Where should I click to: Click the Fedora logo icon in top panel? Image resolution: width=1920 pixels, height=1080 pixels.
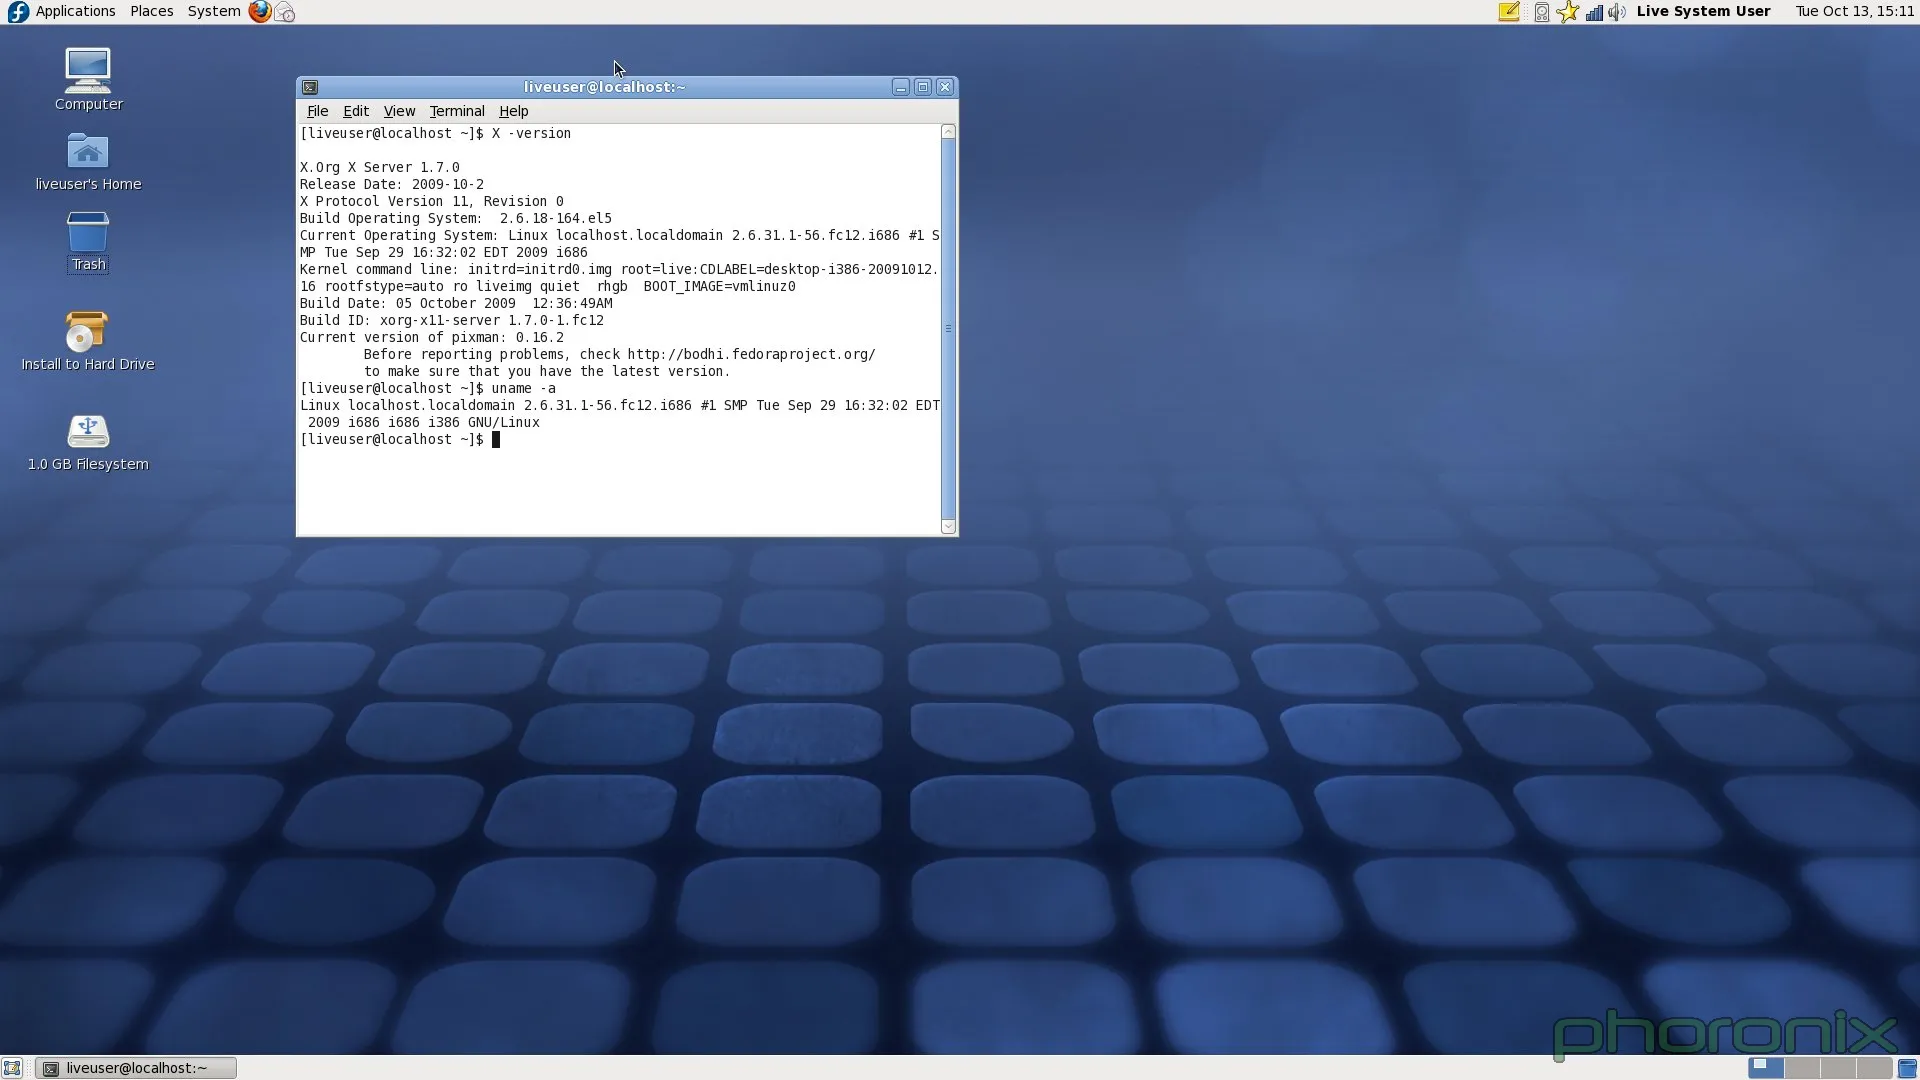click(17, 12)
